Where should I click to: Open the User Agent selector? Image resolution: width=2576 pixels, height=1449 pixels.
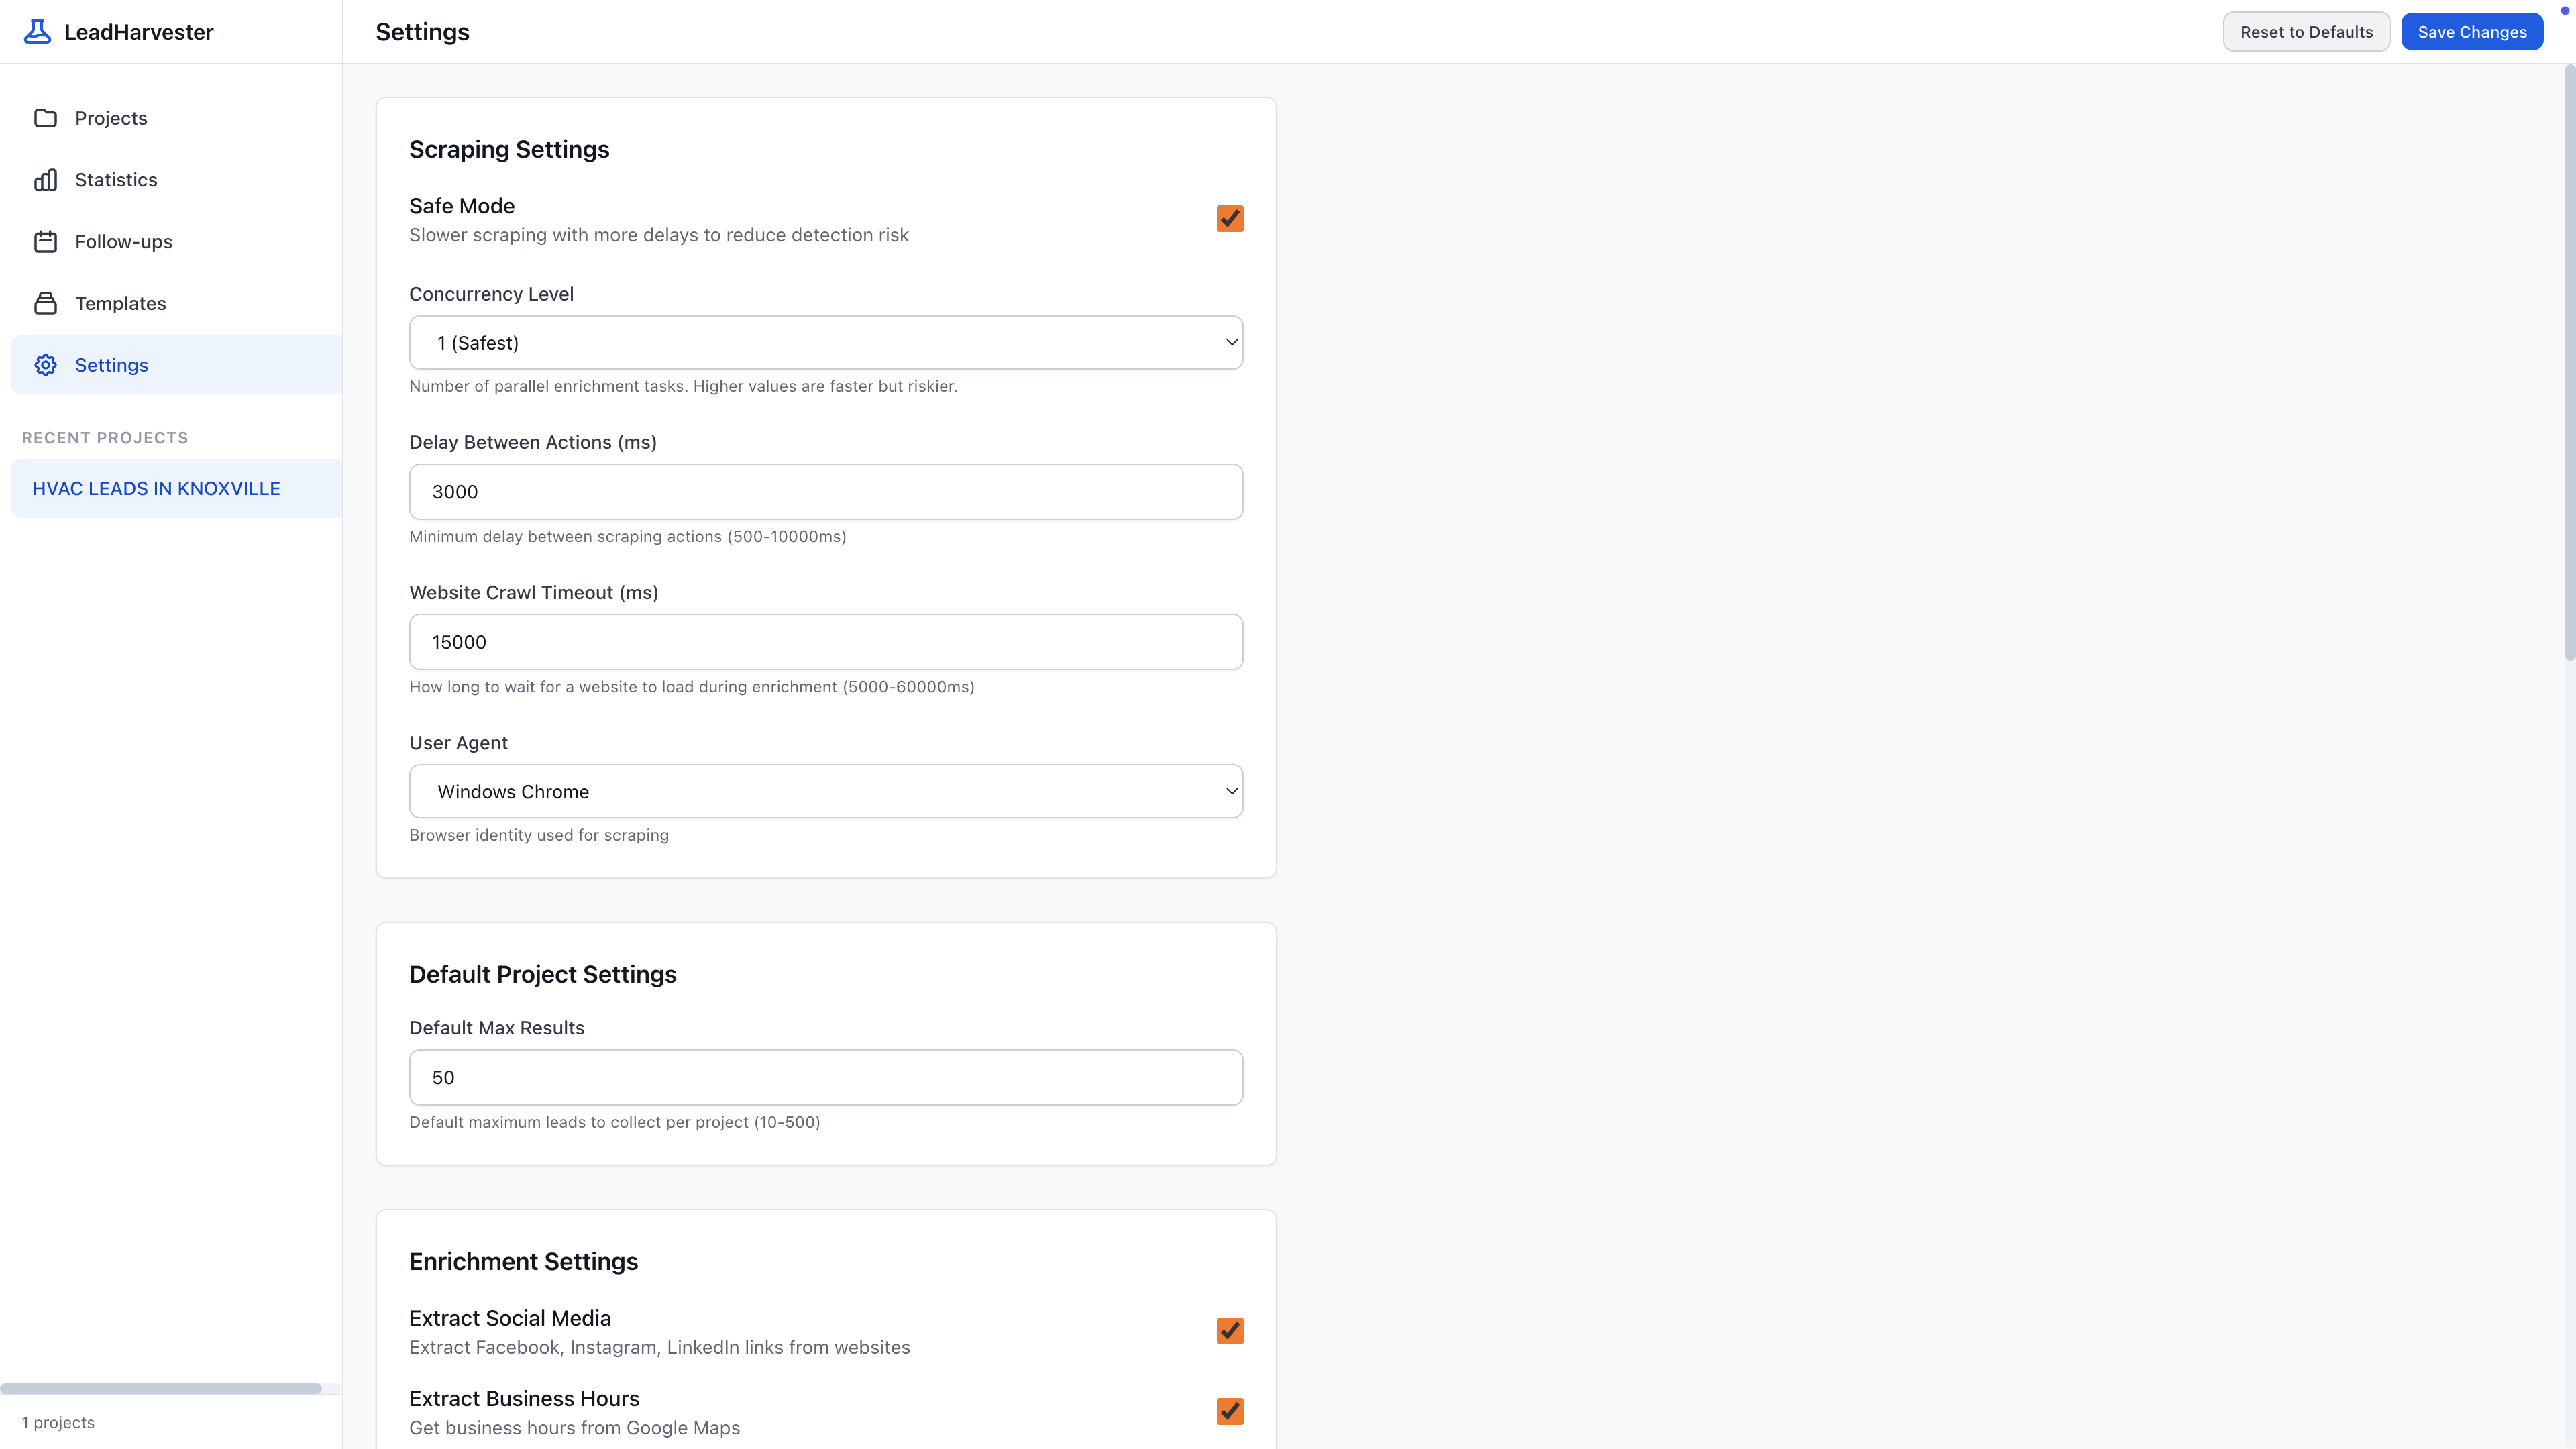pyautogui.click(x=826, y=791)
